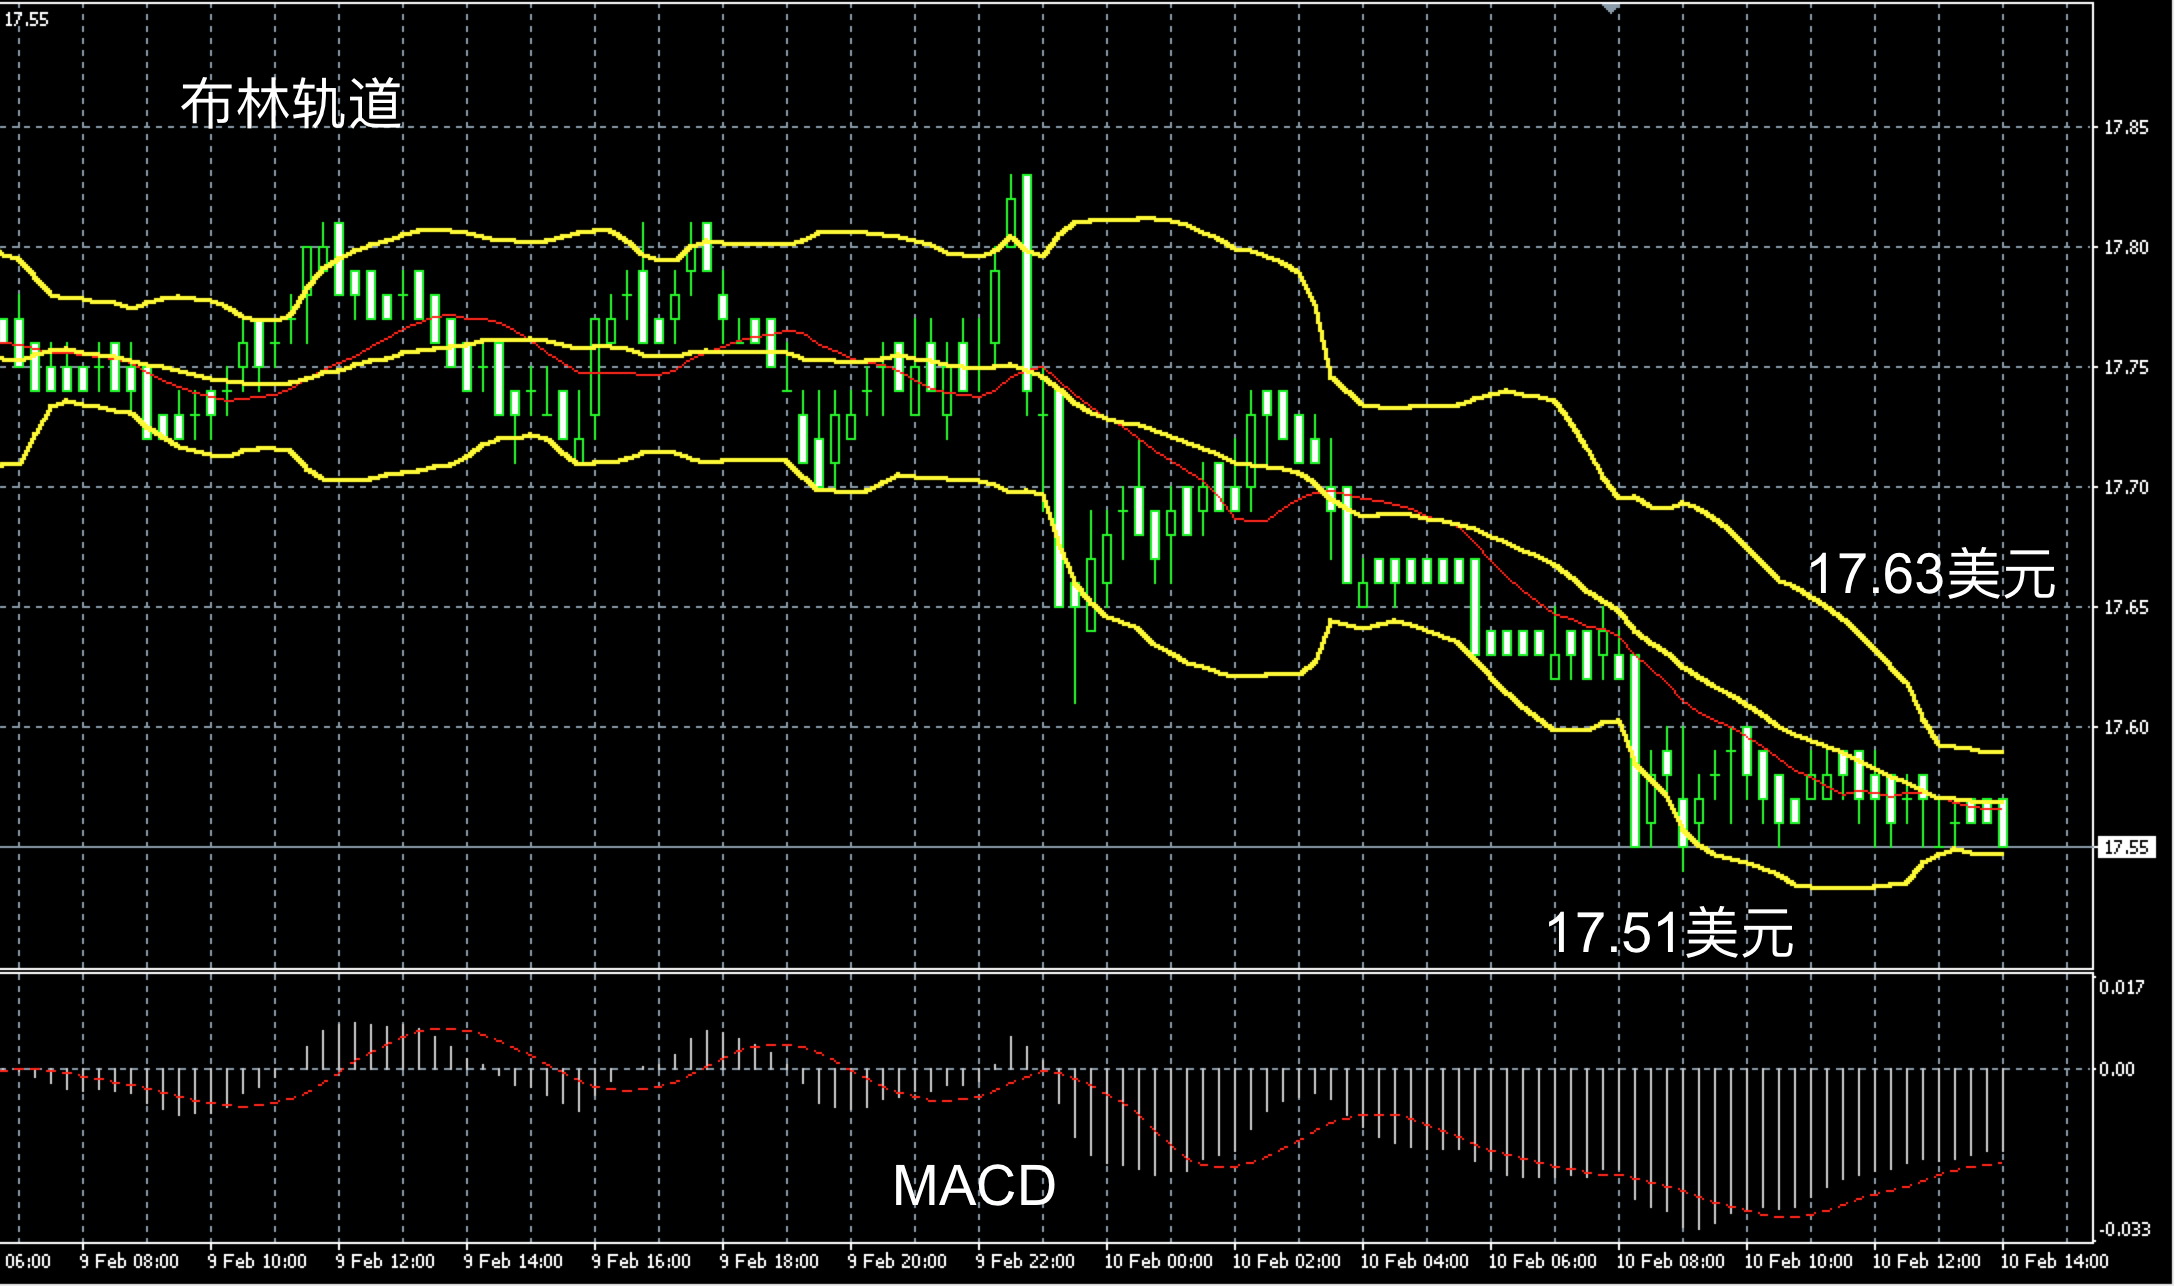Click the 17.55 value in top-left corner
Screen dimensions: 2176x1286
[x=26, y=19]
